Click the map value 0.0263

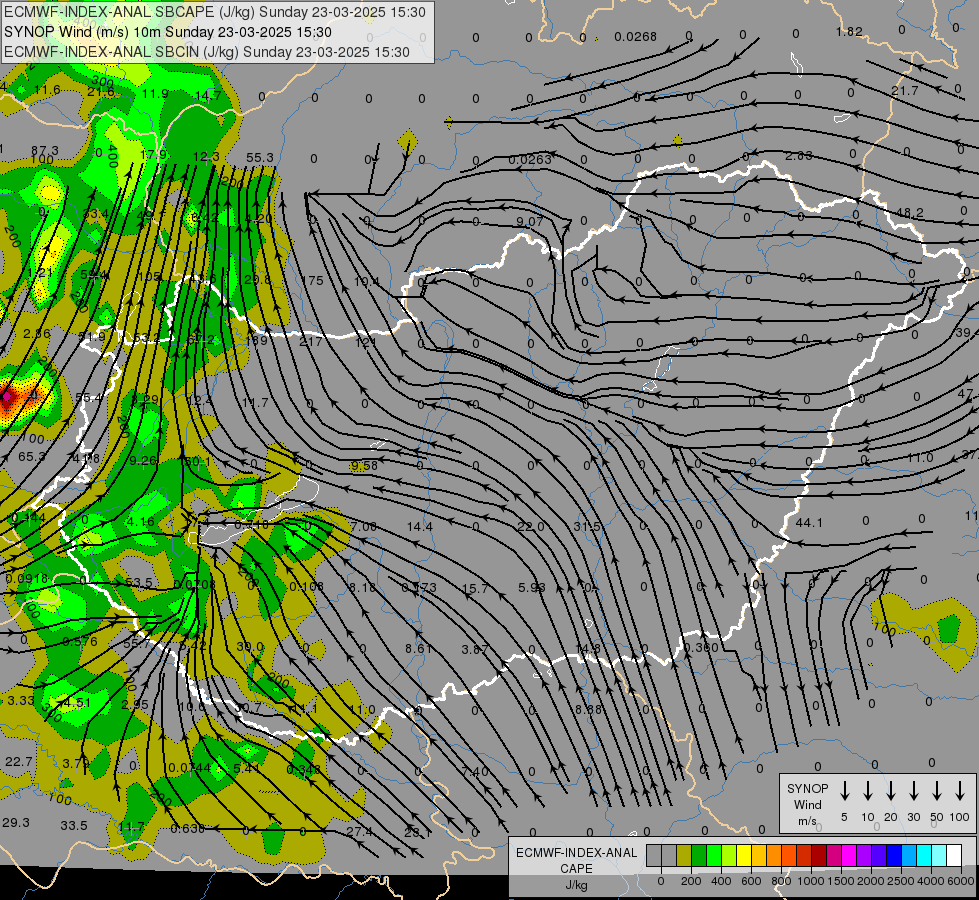pos(530,160)
